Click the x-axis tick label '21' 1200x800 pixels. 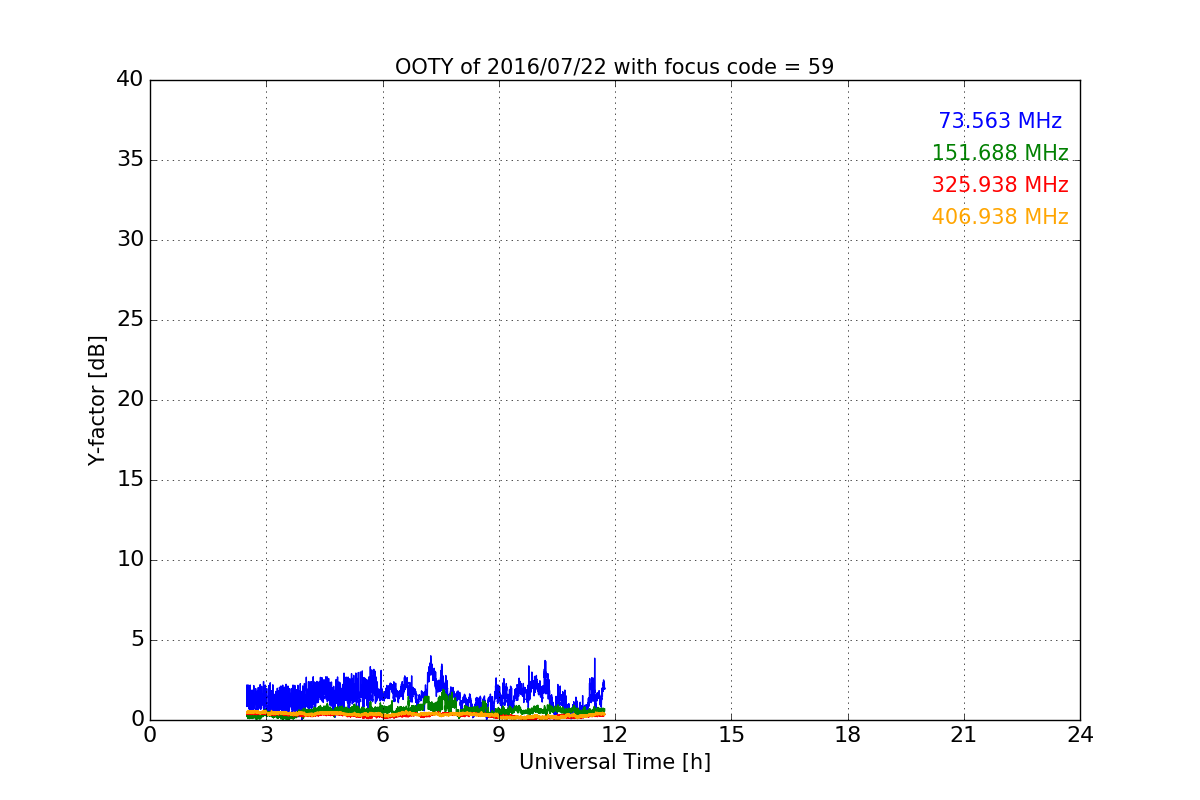pyautogui.click(x=964, y=735)
